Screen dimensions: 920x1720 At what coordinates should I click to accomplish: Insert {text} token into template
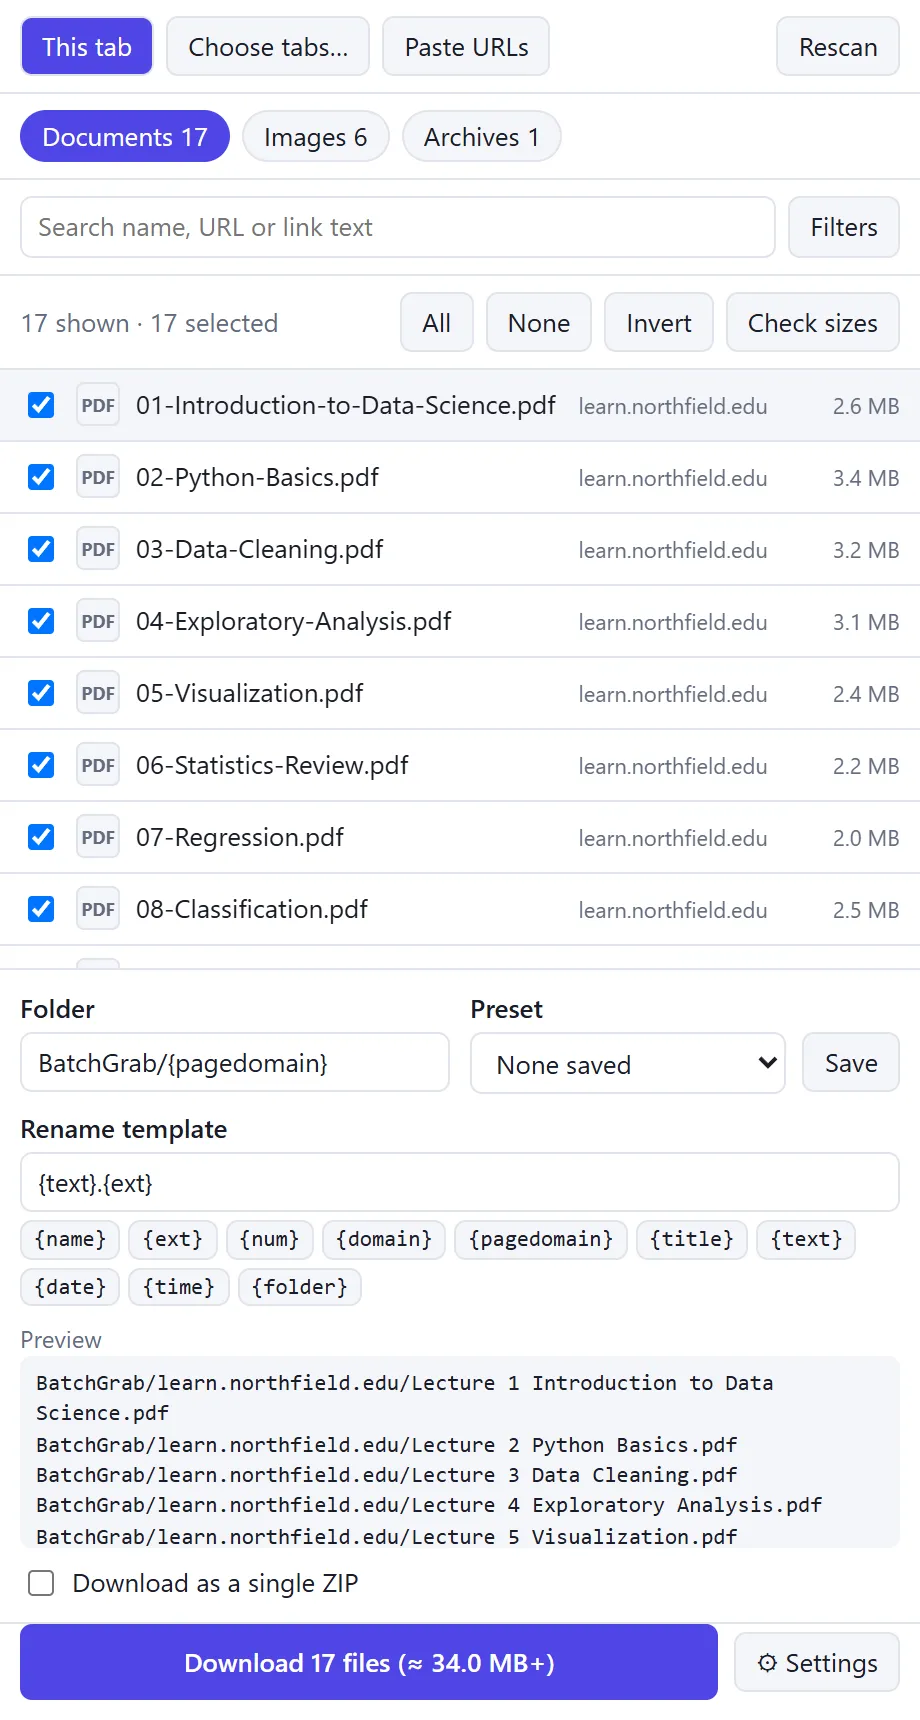coord(806,1239)
